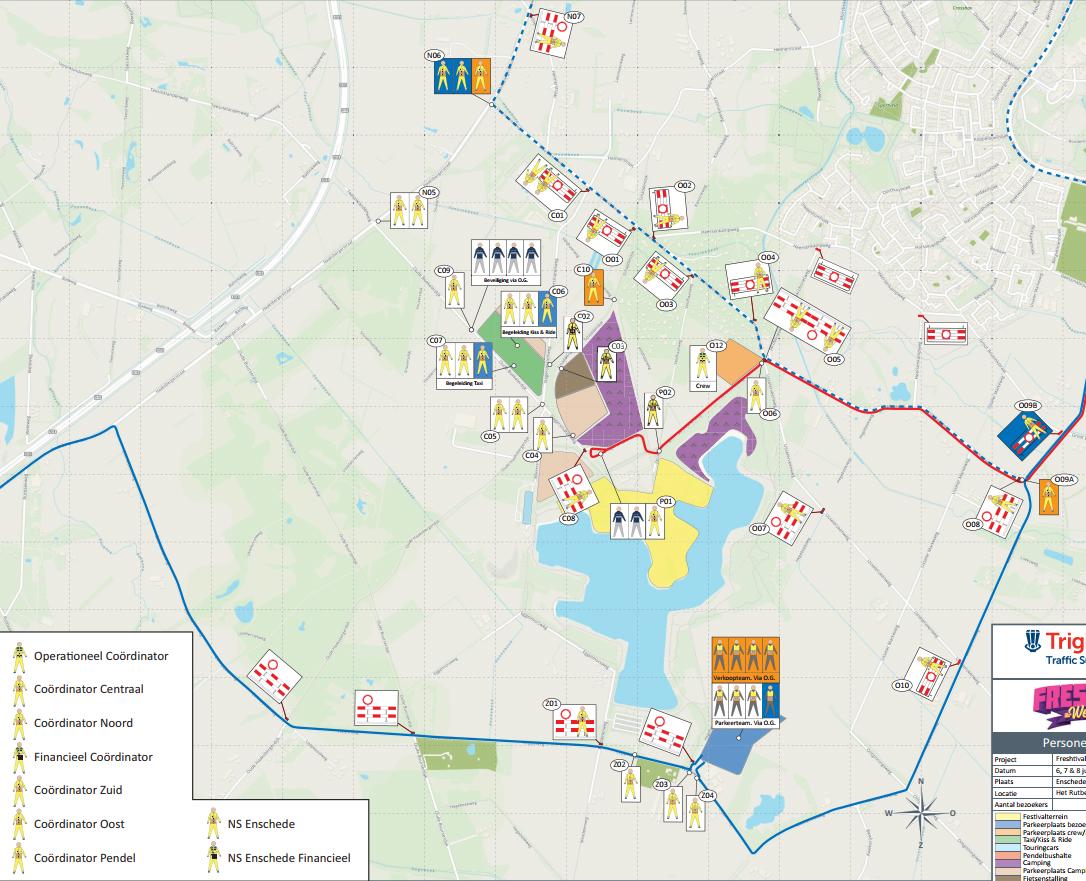Select the Crew controller icon at O12
The width and height of the screenshot is (1086, 881).
[x=704, y=364]
